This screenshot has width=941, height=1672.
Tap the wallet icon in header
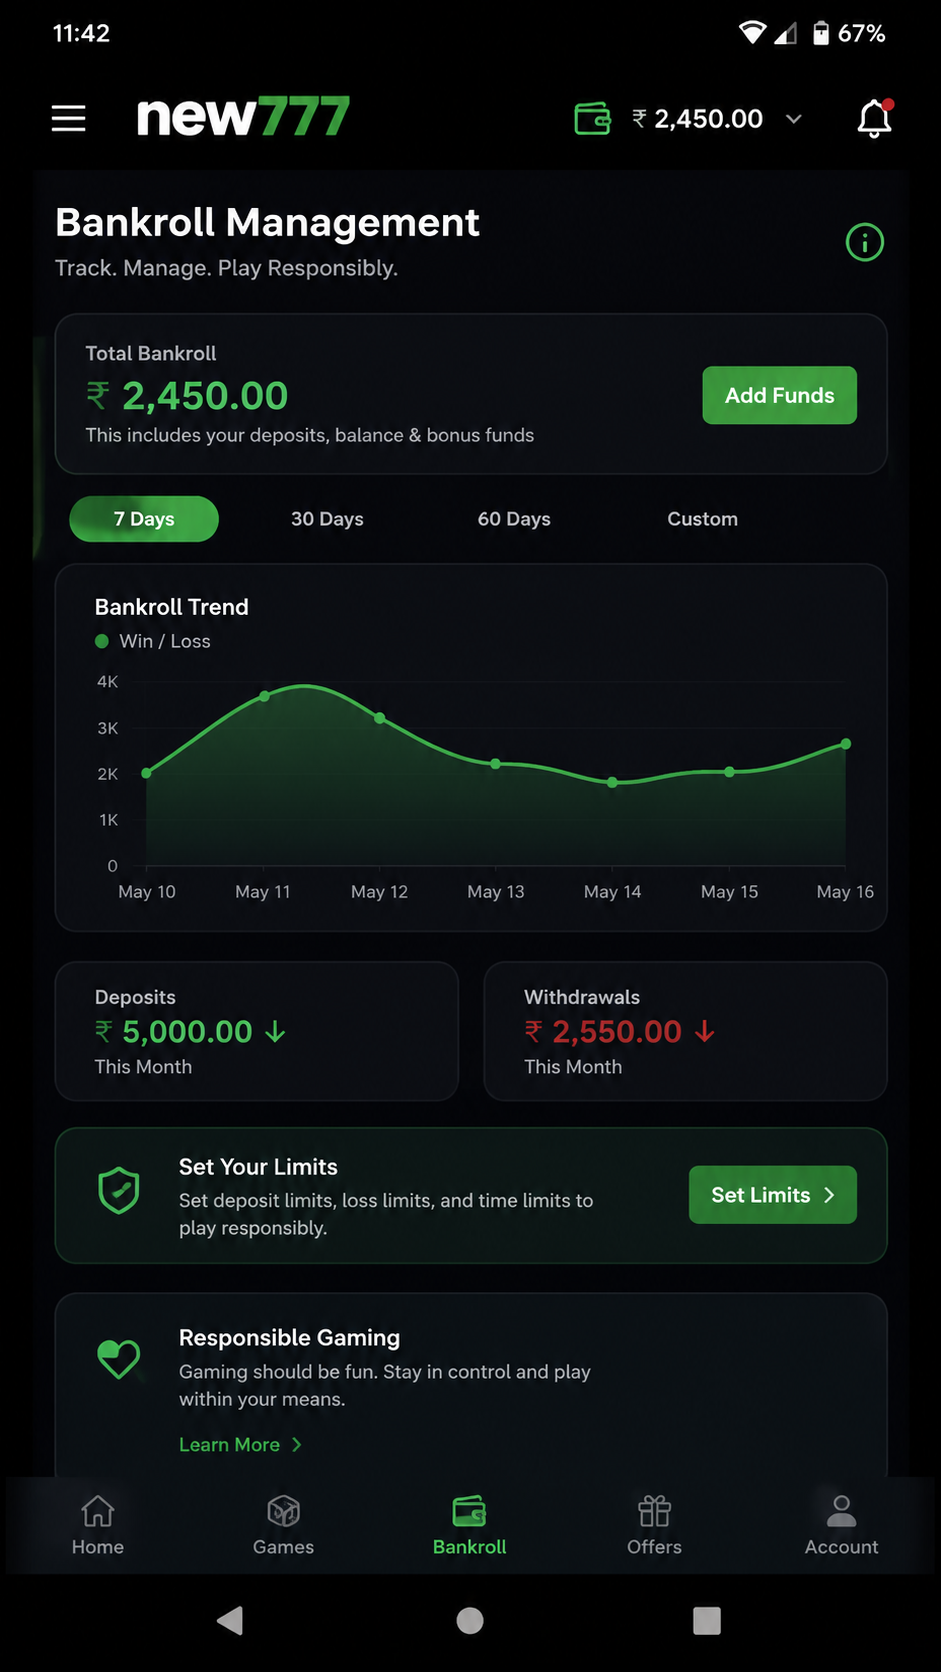pyautogui.click(x=592, y=118)
